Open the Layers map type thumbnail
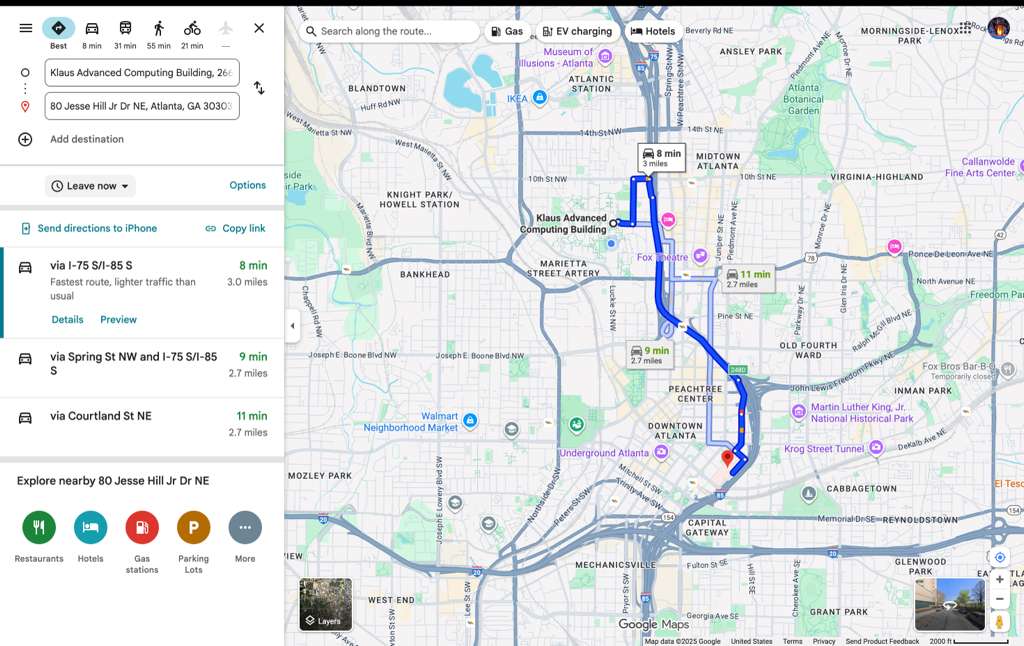This screenshot has height=646, width=1024. click(326, 604)
